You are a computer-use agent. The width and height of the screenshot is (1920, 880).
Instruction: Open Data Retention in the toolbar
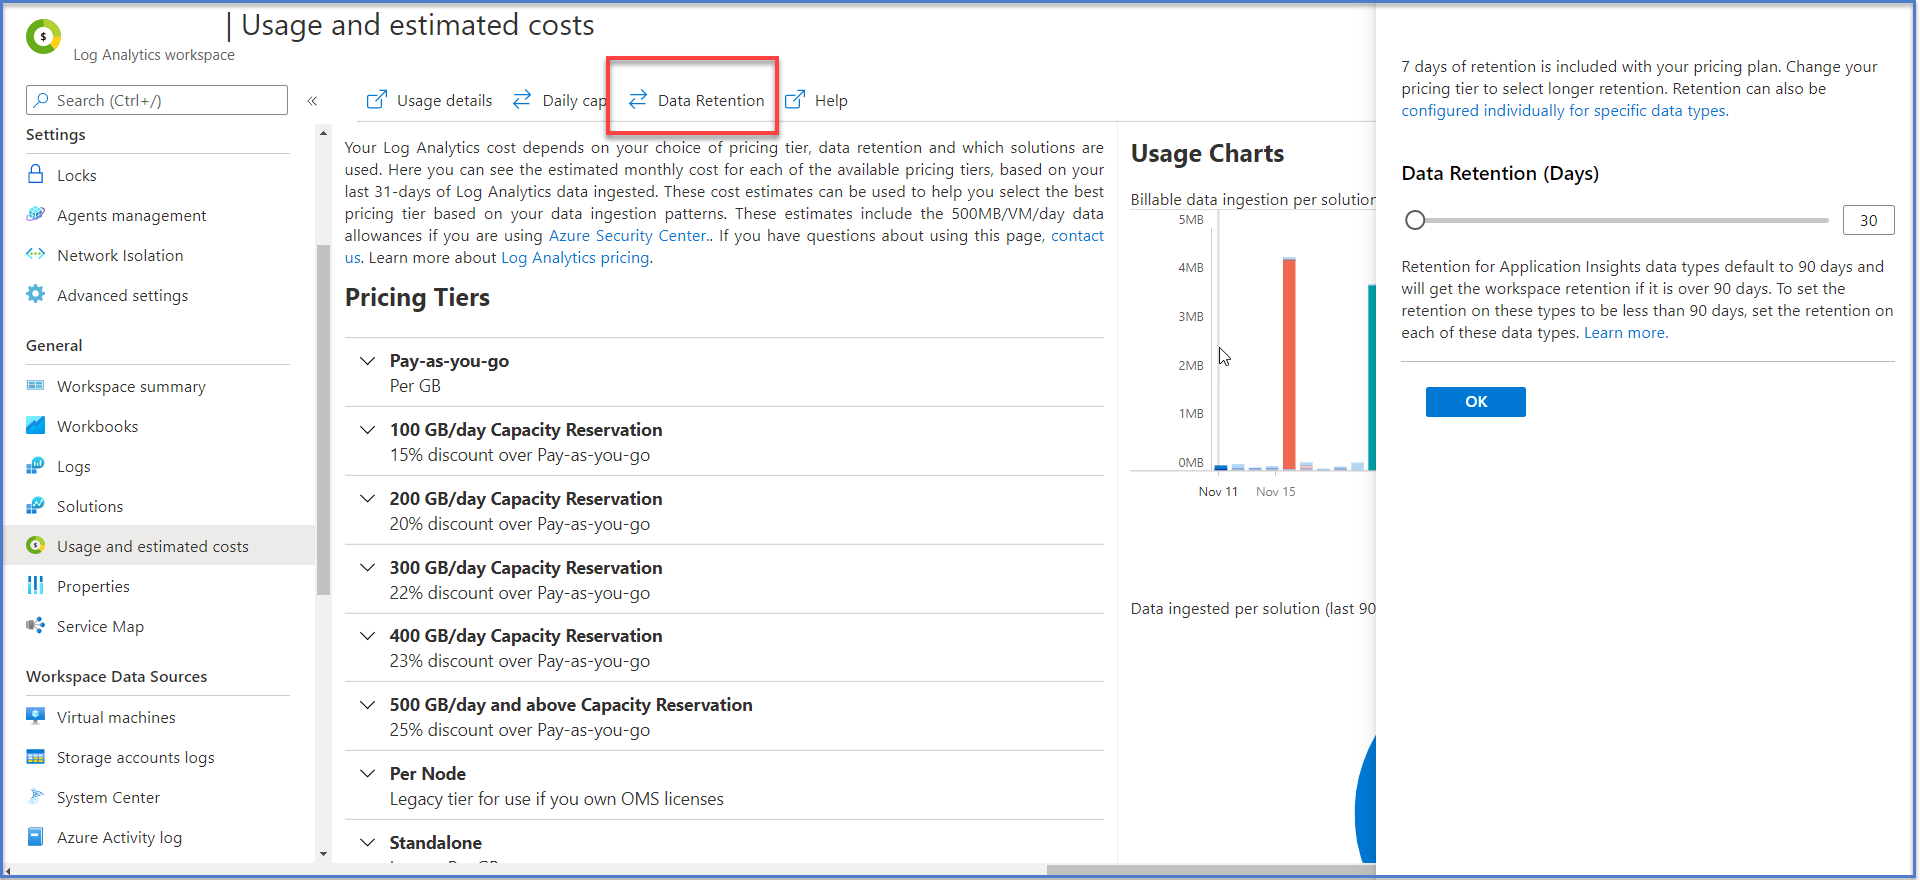[x=696, y=100]
